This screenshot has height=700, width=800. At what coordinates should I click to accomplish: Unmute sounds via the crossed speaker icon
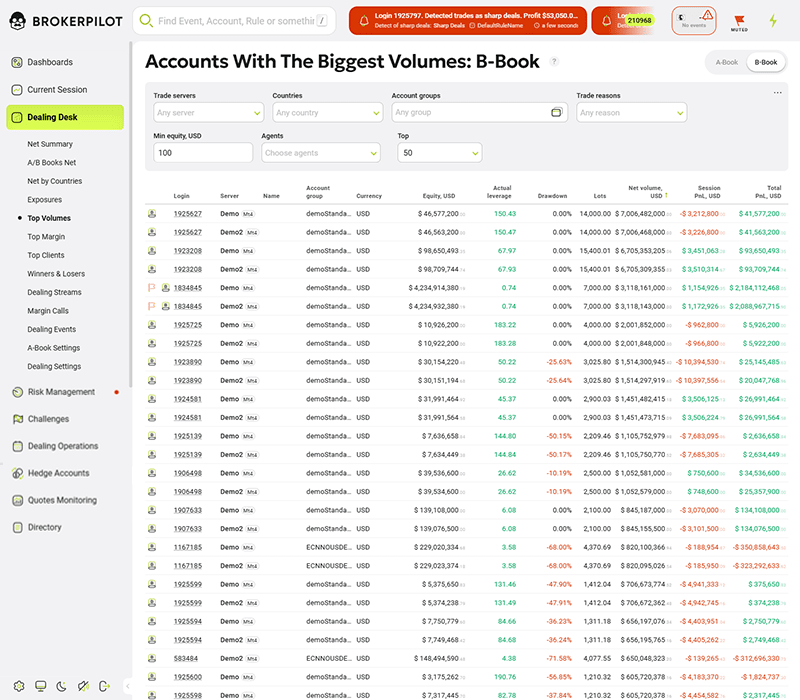[85, 686]
